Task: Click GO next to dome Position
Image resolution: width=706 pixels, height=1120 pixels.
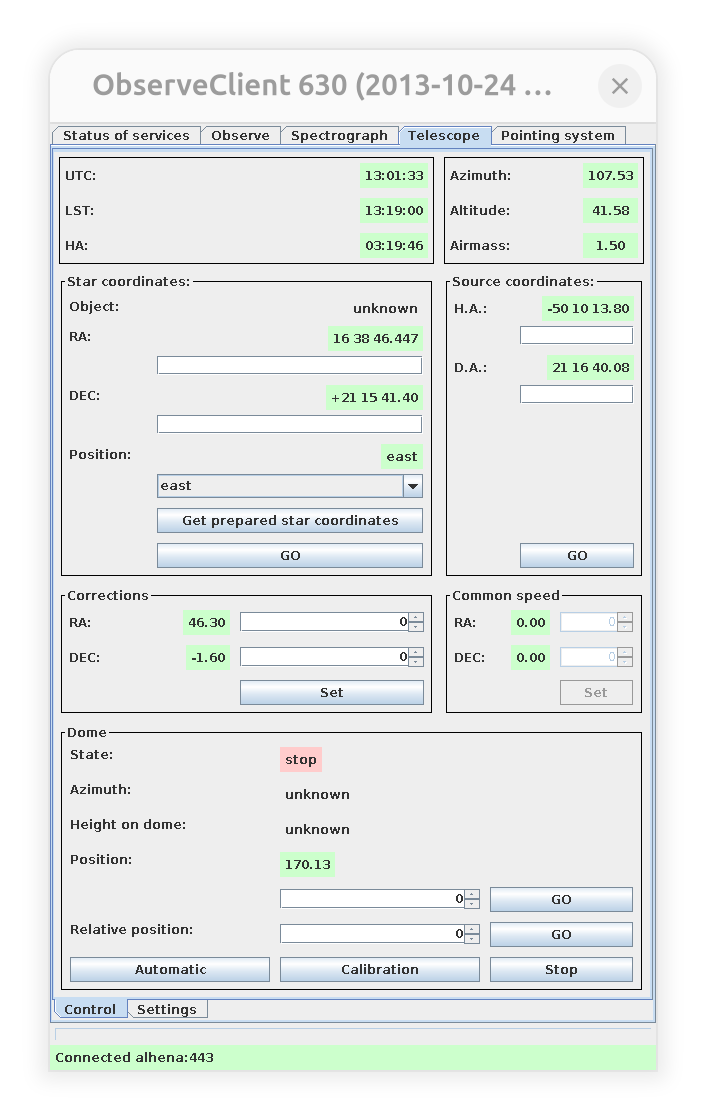Action: 561,900
